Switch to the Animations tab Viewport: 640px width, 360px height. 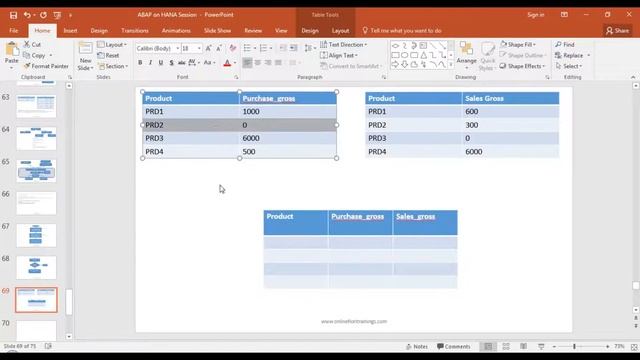[x=176, y=31]
